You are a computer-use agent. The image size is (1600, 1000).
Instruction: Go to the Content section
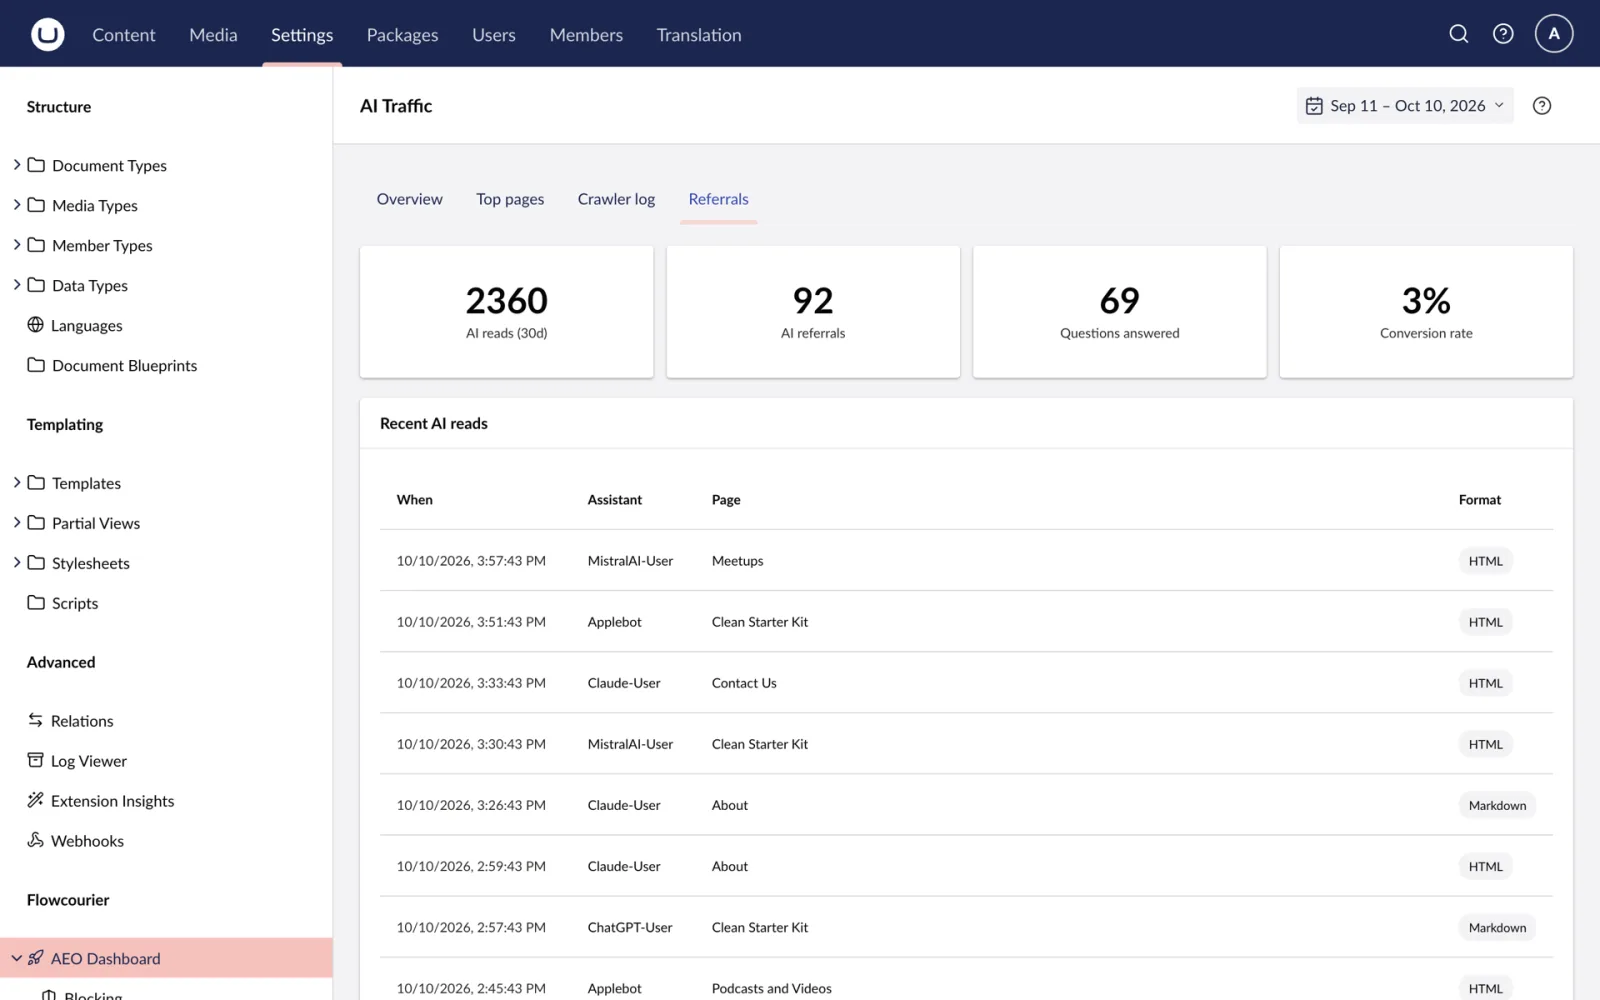(124, 35)
